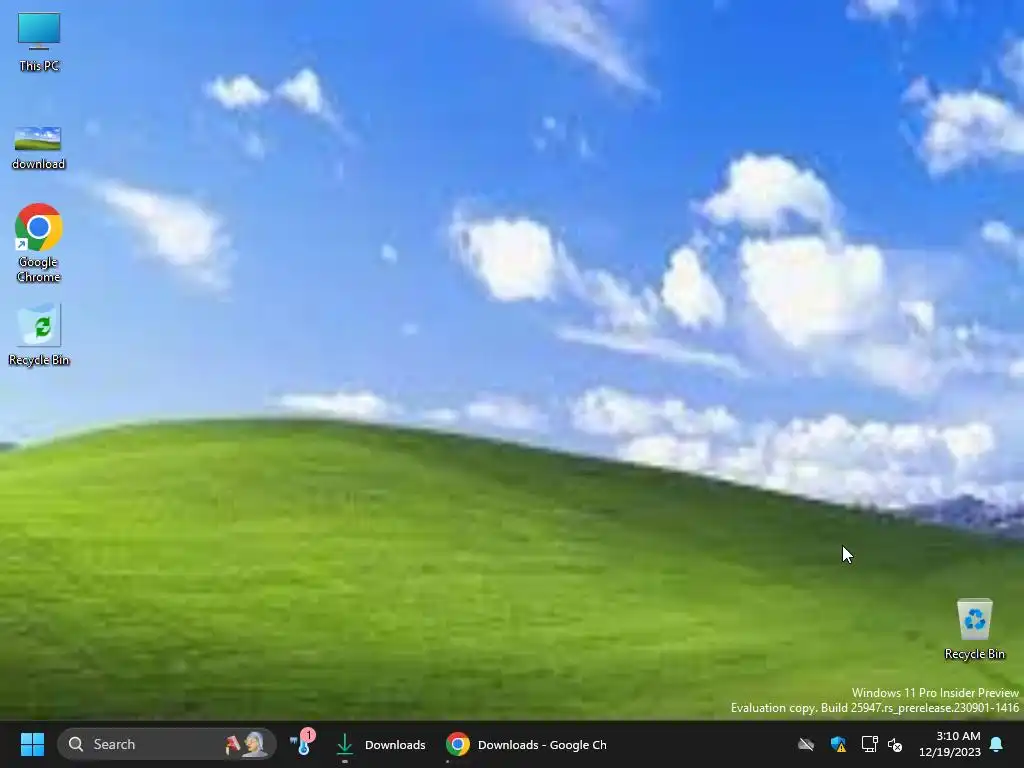Viewport: 1024px width, 768px height.
Task: Click the muted volume tray icon
Action: click(x=895, y=744)
